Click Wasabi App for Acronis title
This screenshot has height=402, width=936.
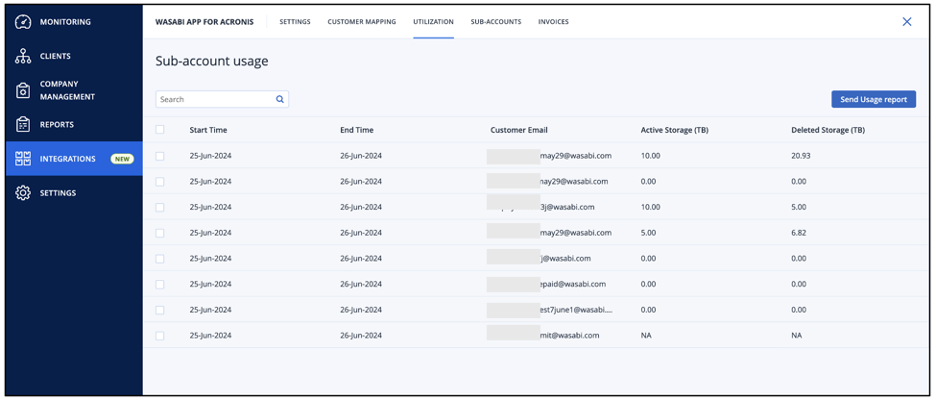point(204,22)
